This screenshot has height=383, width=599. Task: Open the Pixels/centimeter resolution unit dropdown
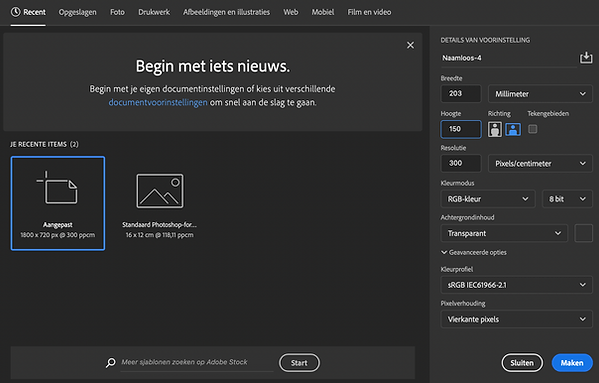tap(540, 163)
